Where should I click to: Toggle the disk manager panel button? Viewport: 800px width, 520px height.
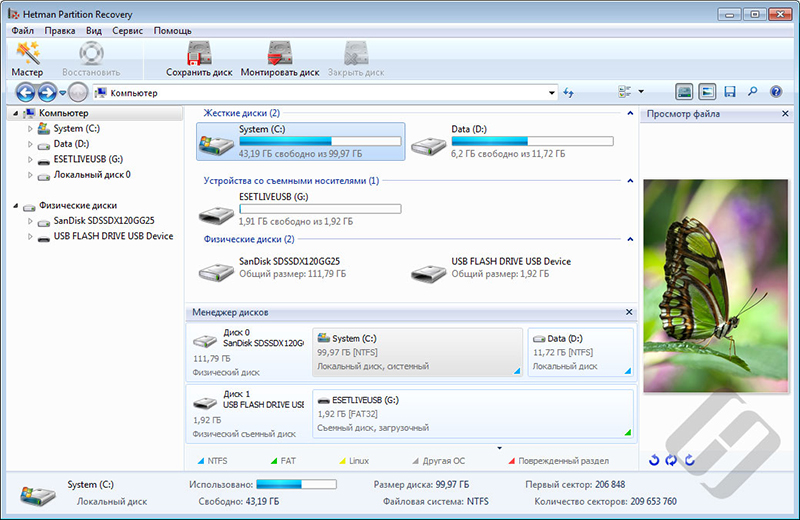pos(684,92)
